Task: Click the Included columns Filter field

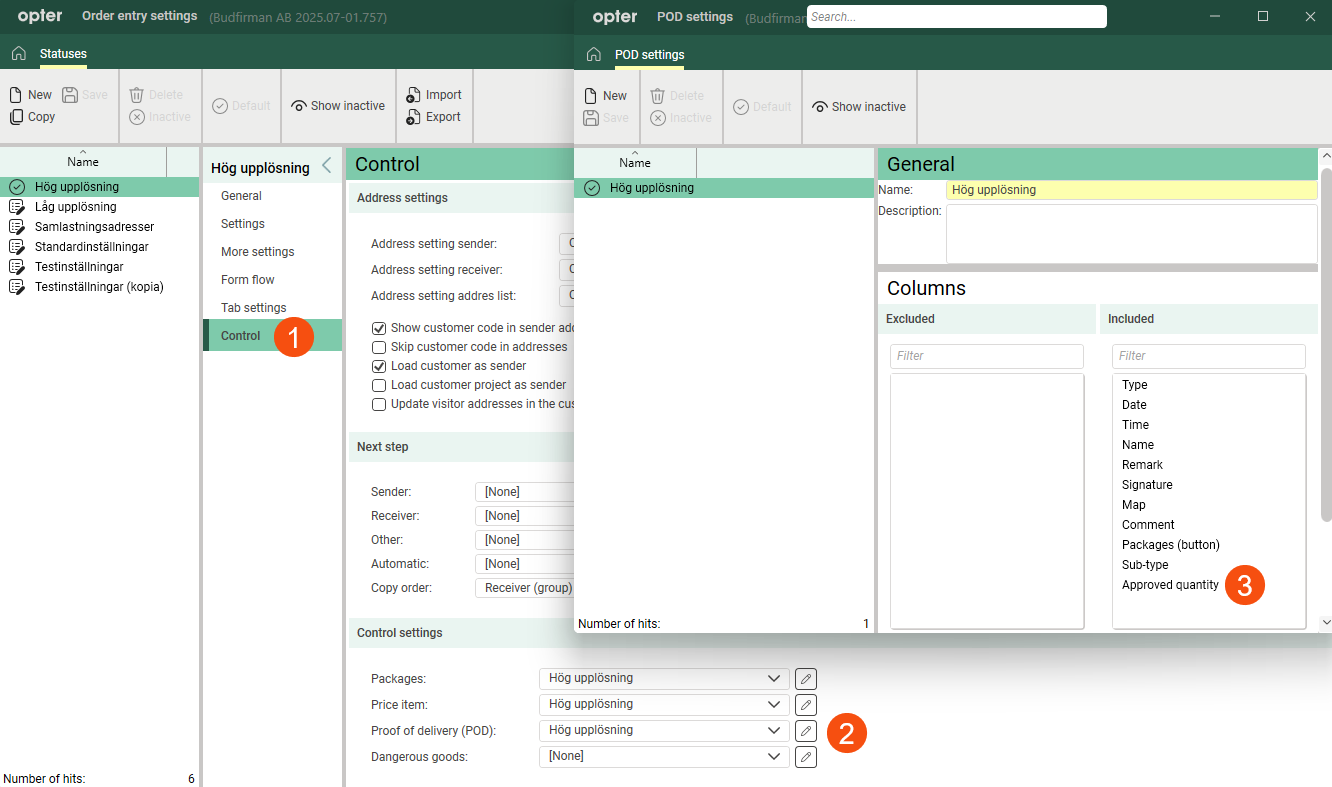Action: (x=1208, y=356)
